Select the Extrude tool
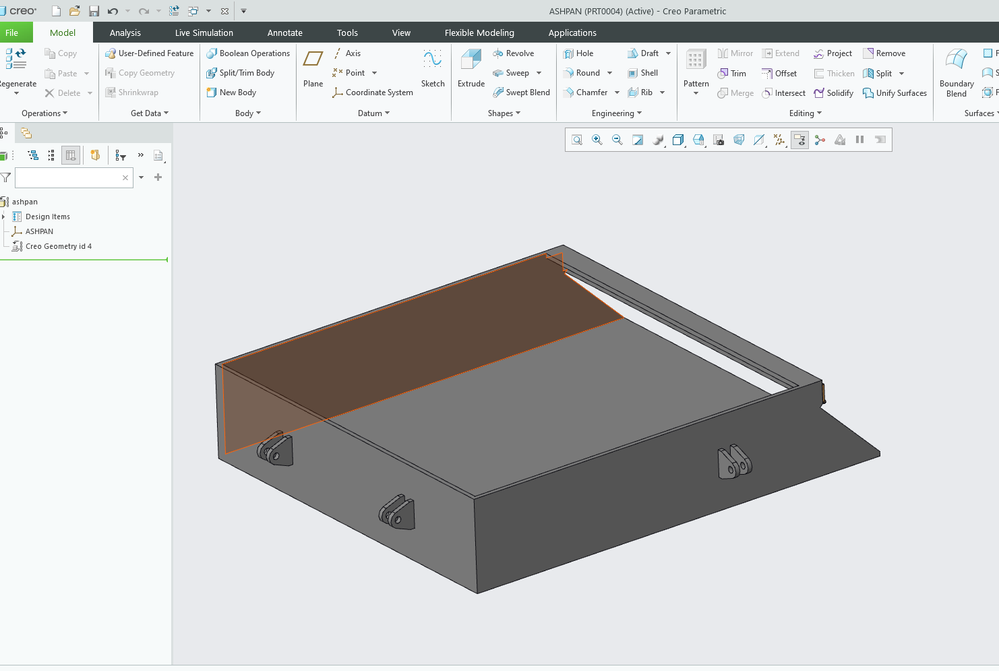 coord(471,67)
